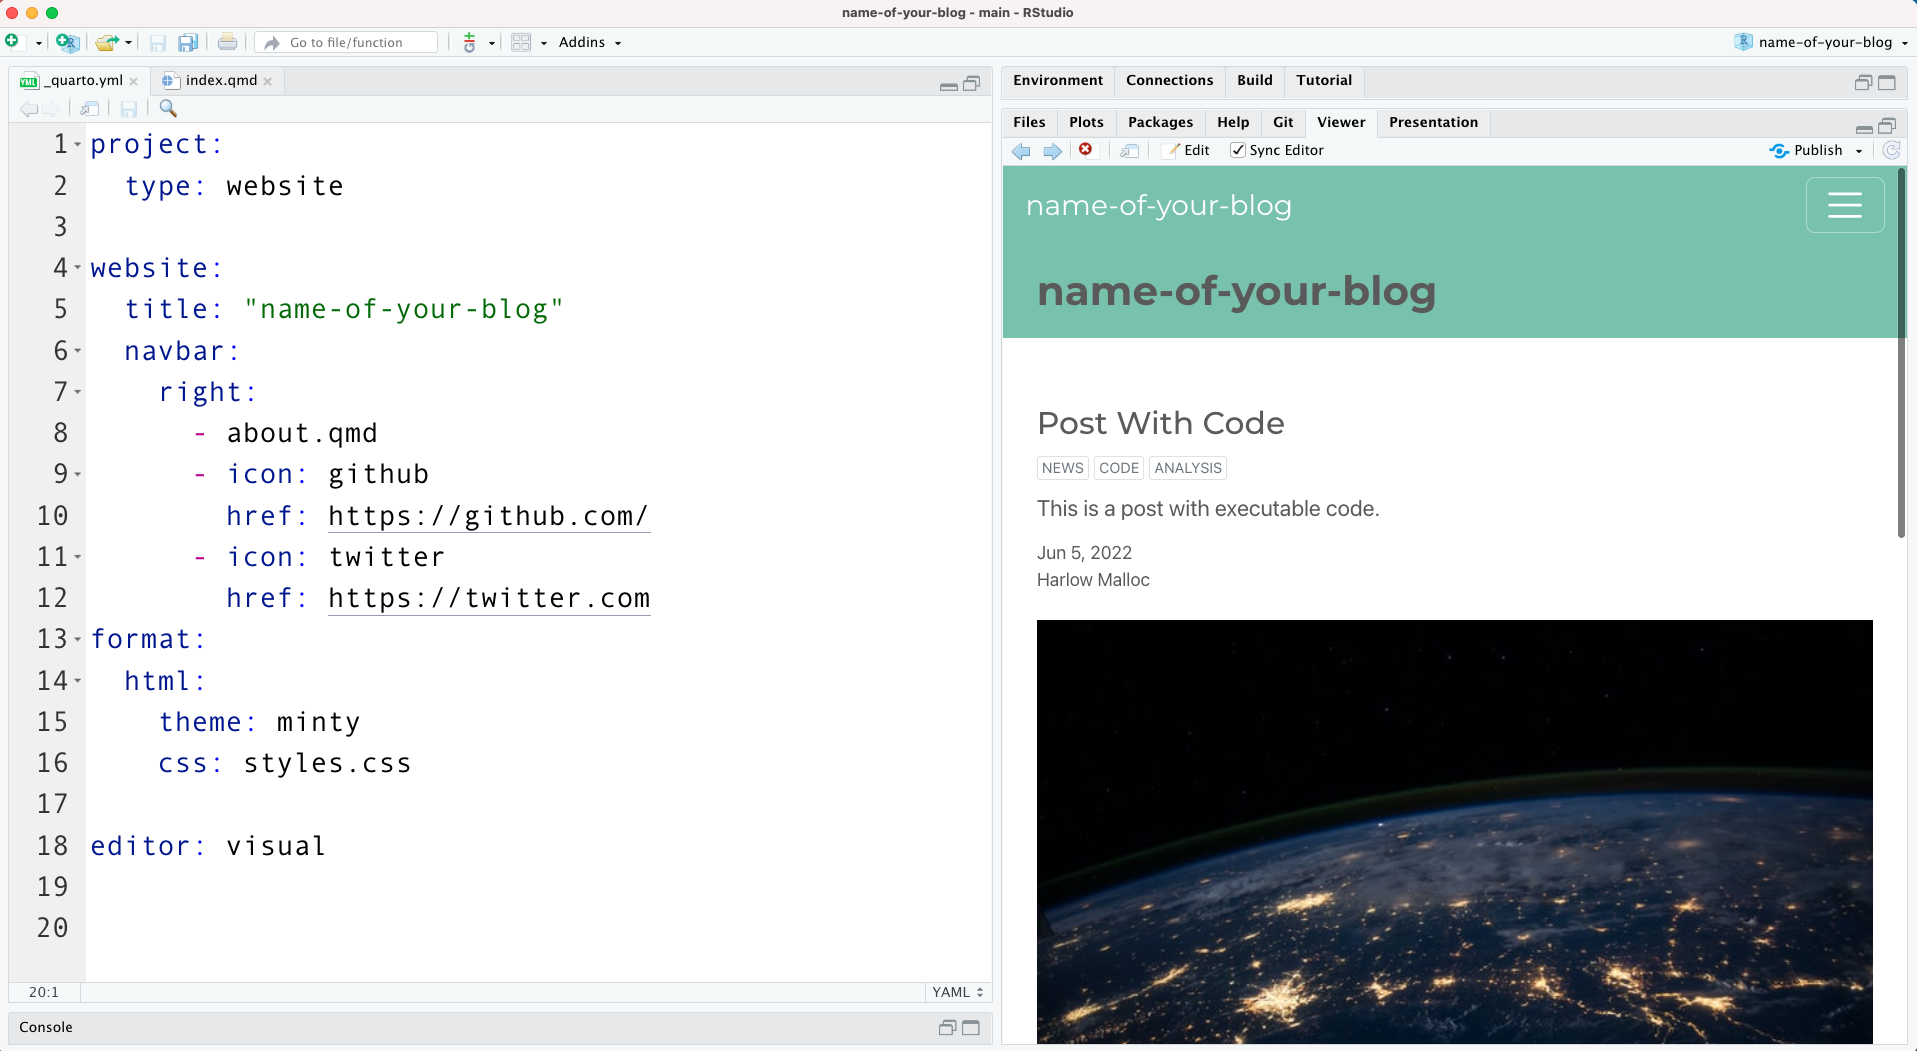Toggle the Sync Editor checkbox
Viewport: 1917px width, 1051px height.
coord(1238,150)
